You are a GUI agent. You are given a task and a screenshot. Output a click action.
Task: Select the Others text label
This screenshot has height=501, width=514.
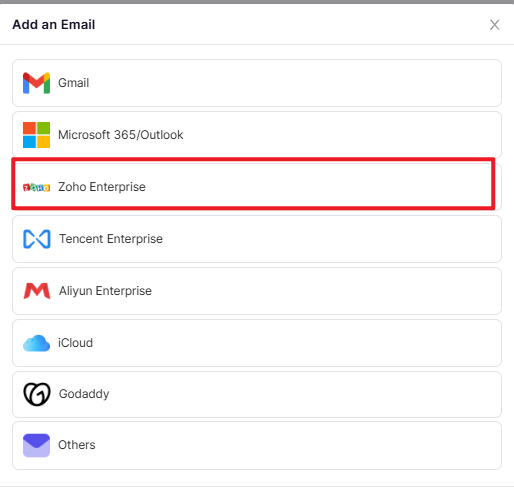click(x=77, y=445)
